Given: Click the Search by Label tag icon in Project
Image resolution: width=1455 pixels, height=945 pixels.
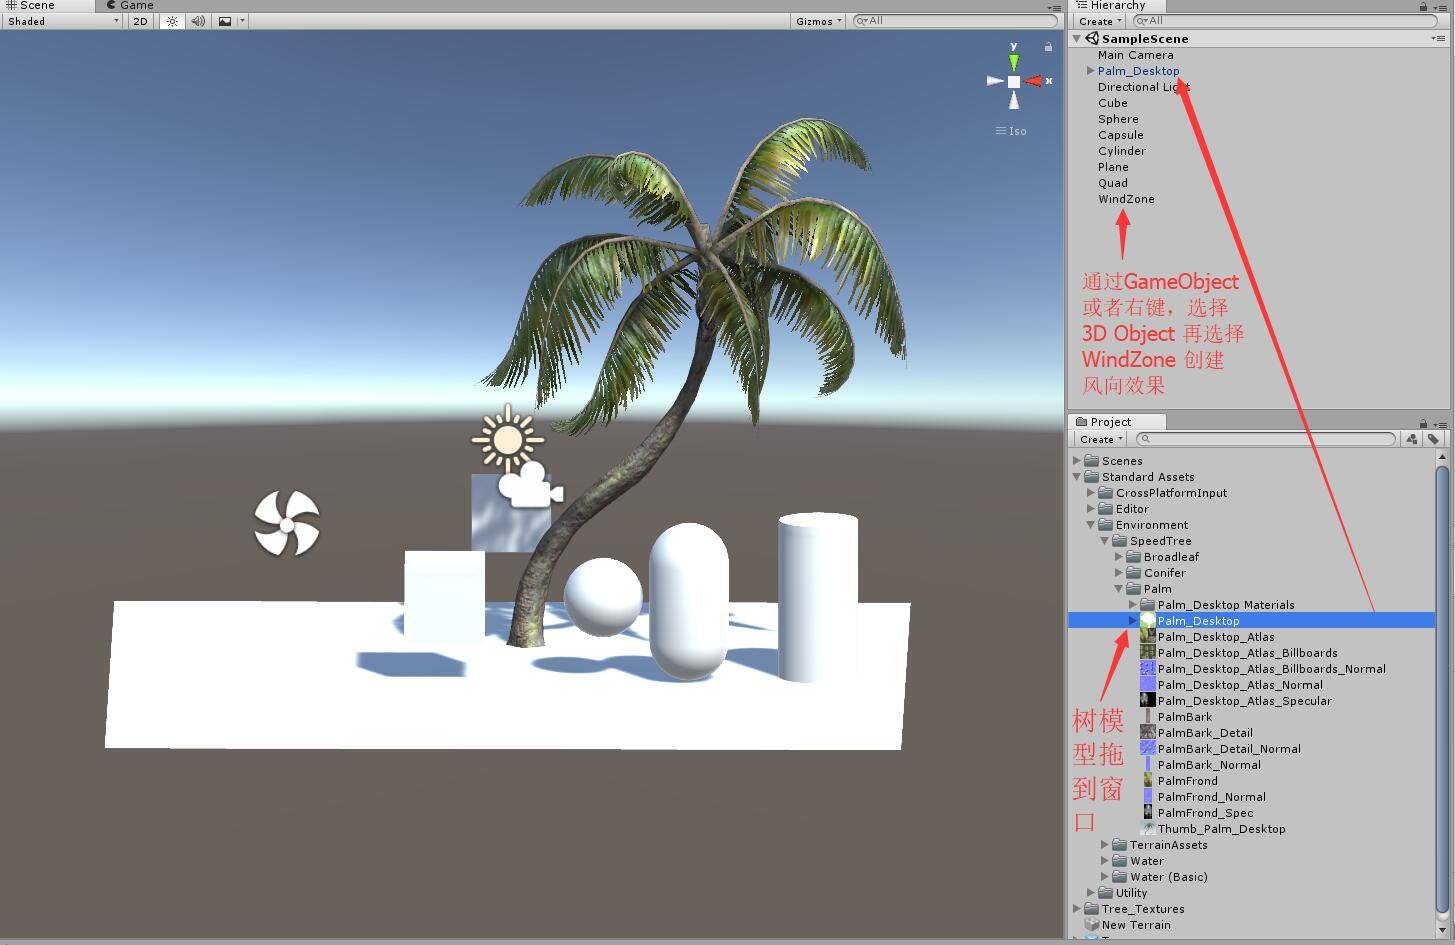Looking at the screenshot, I should click(x=1433, y=439).
